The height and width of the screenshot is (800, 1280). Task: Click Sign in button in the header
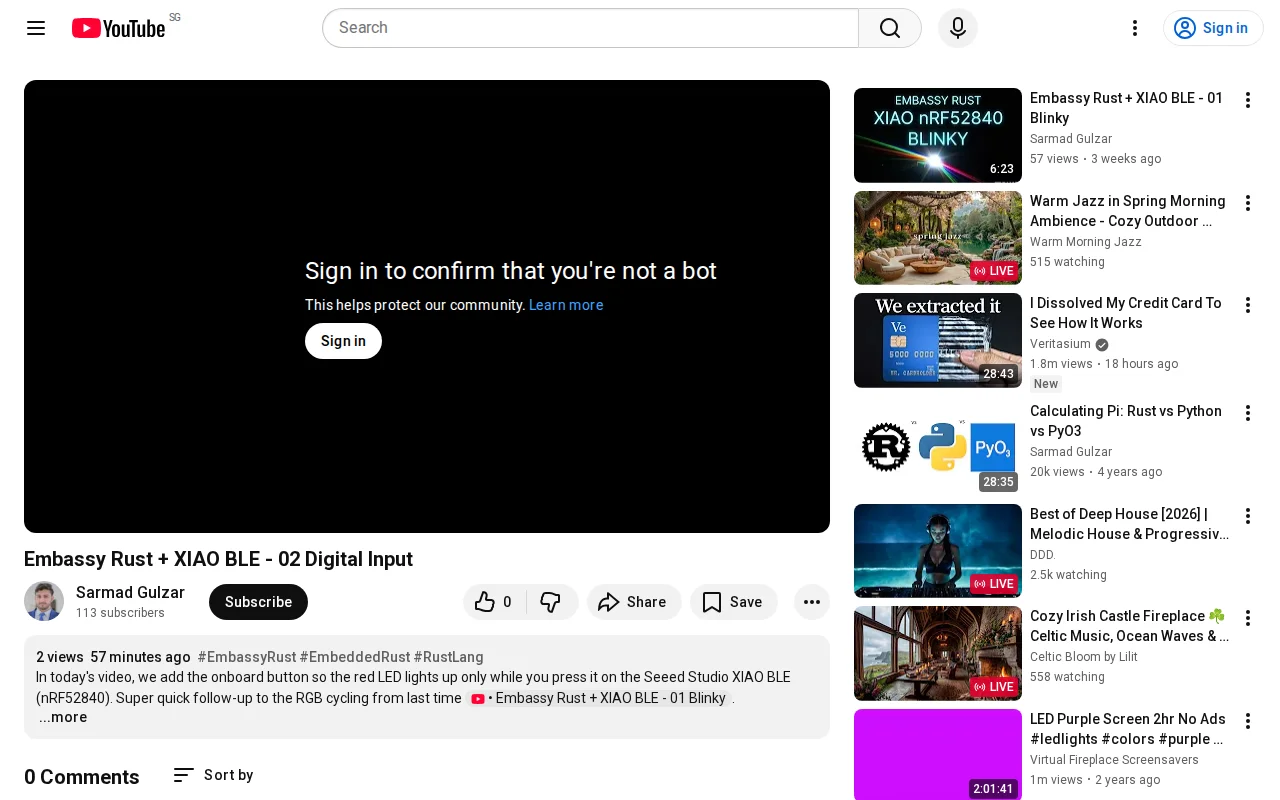[x=1213, y=28]
